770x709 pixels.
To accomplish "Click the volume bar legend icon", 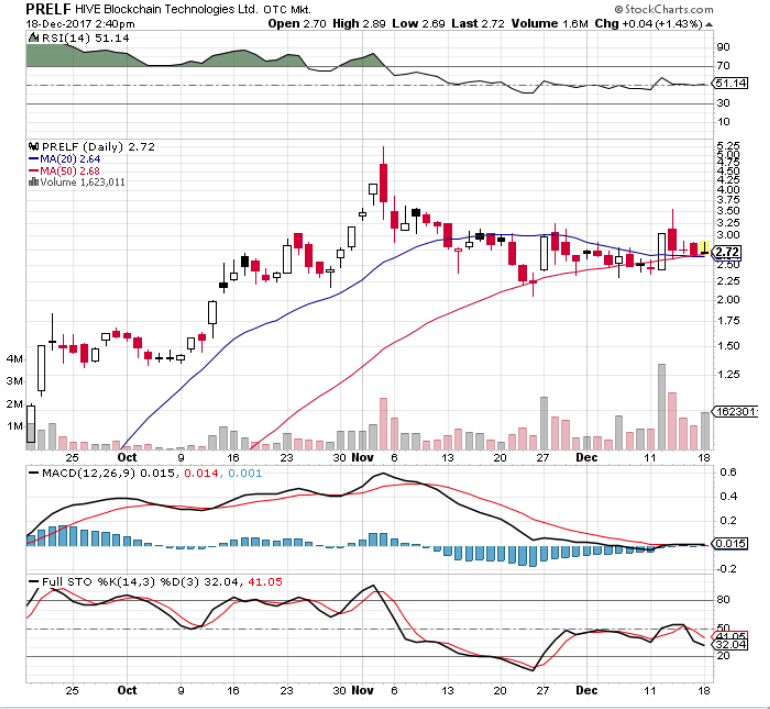I will [x=33, y=182].
